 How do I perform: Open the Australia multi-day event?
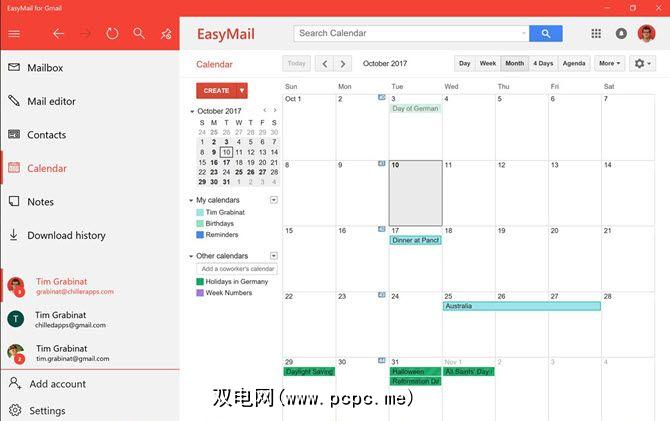coord(522,306)
